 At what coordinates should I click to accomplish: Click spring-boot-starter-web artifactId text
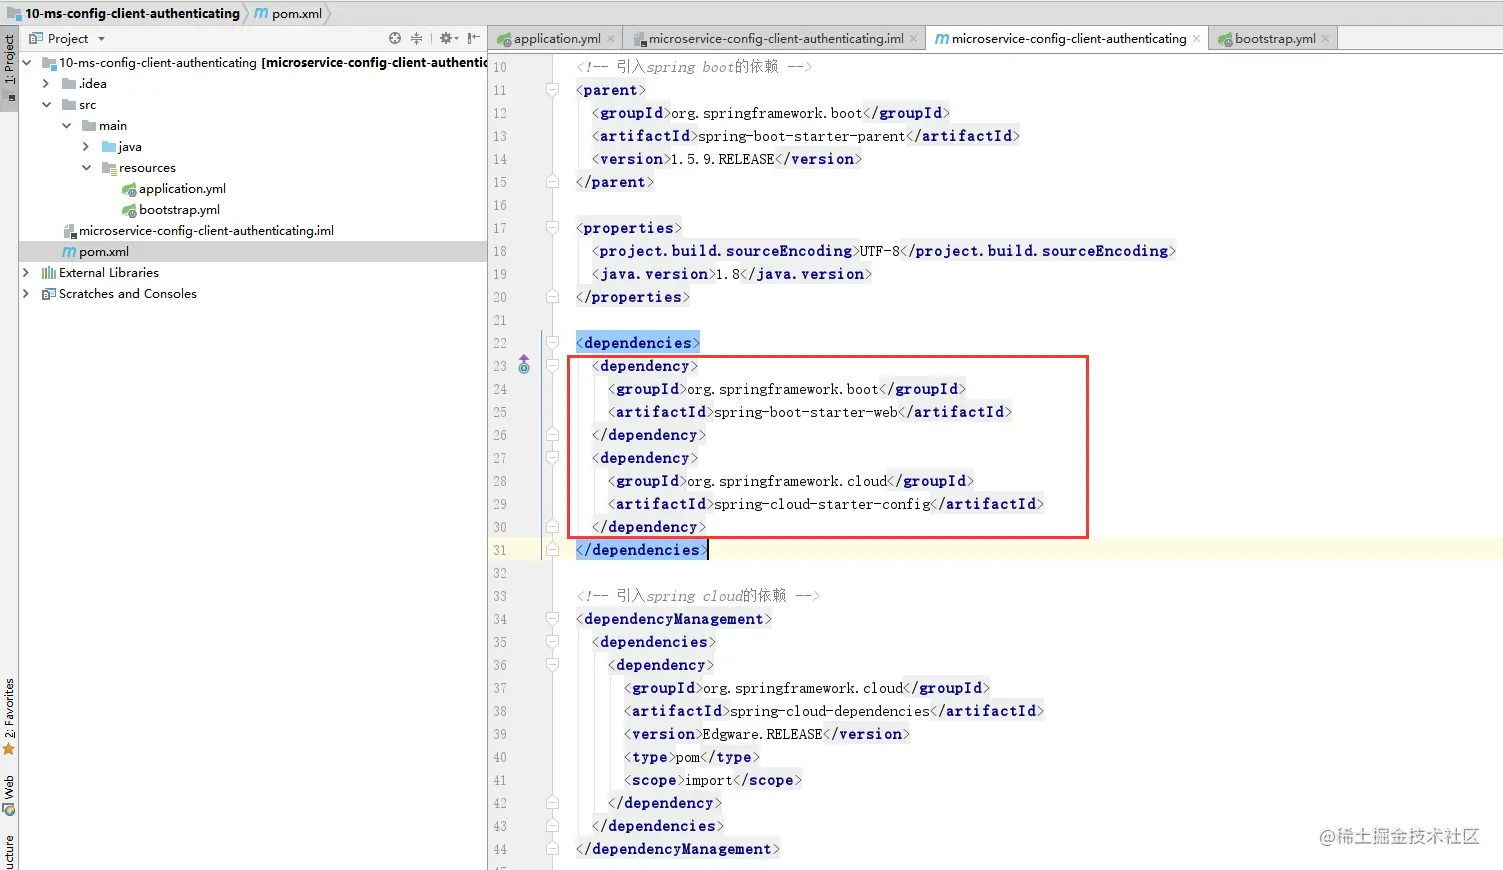(806, 412)
